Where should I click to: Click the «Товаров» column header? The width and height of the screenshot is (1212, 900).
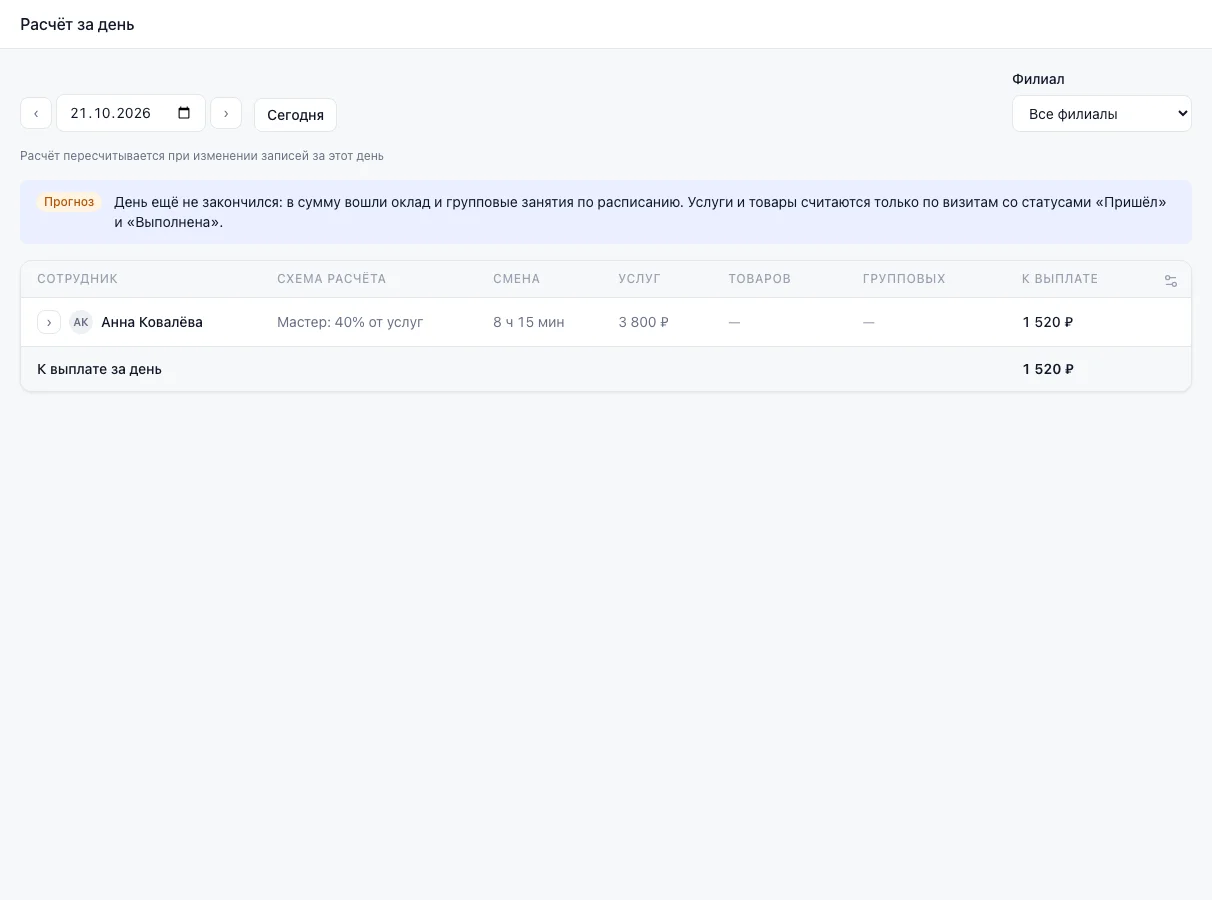click(760, 279)
